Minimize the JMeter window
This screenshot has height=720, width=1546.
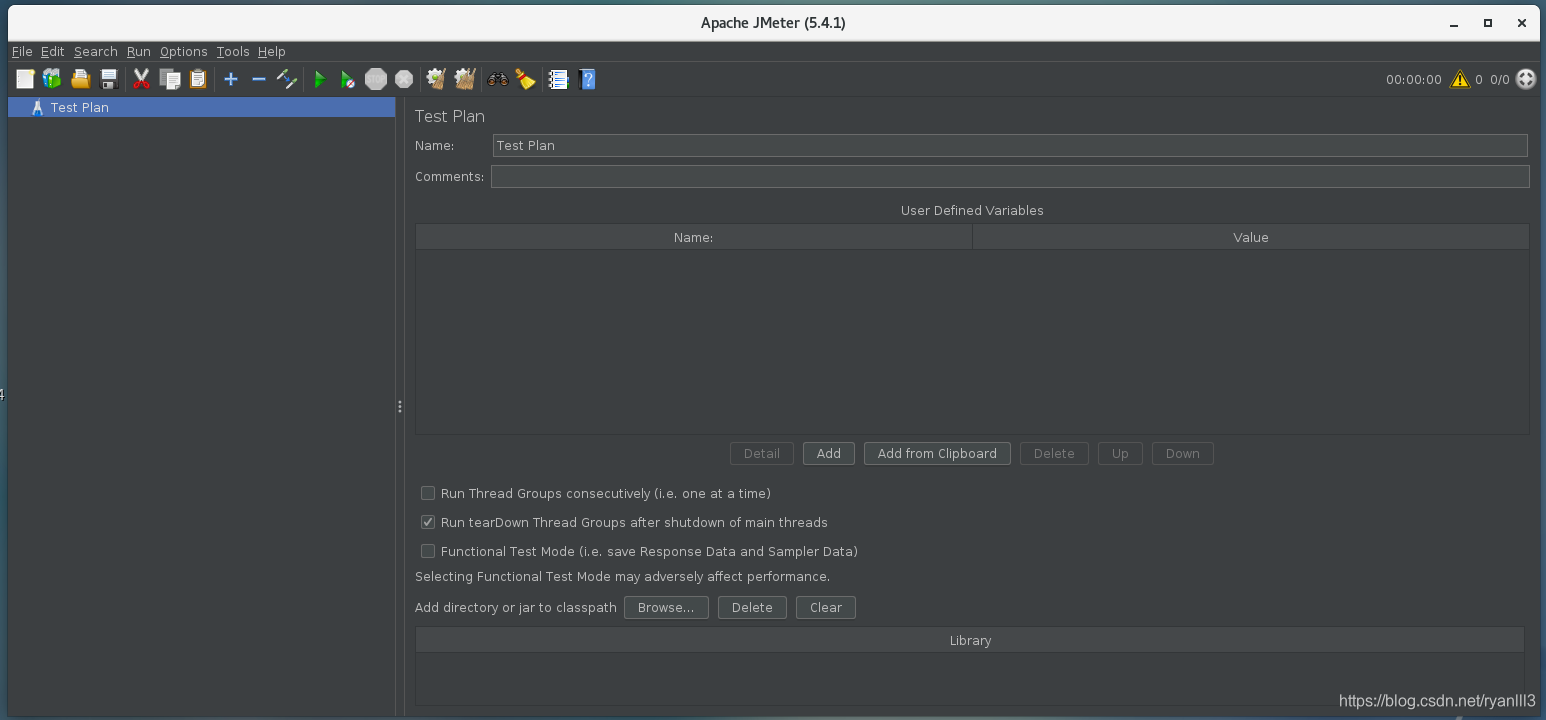pos(1454,22)
